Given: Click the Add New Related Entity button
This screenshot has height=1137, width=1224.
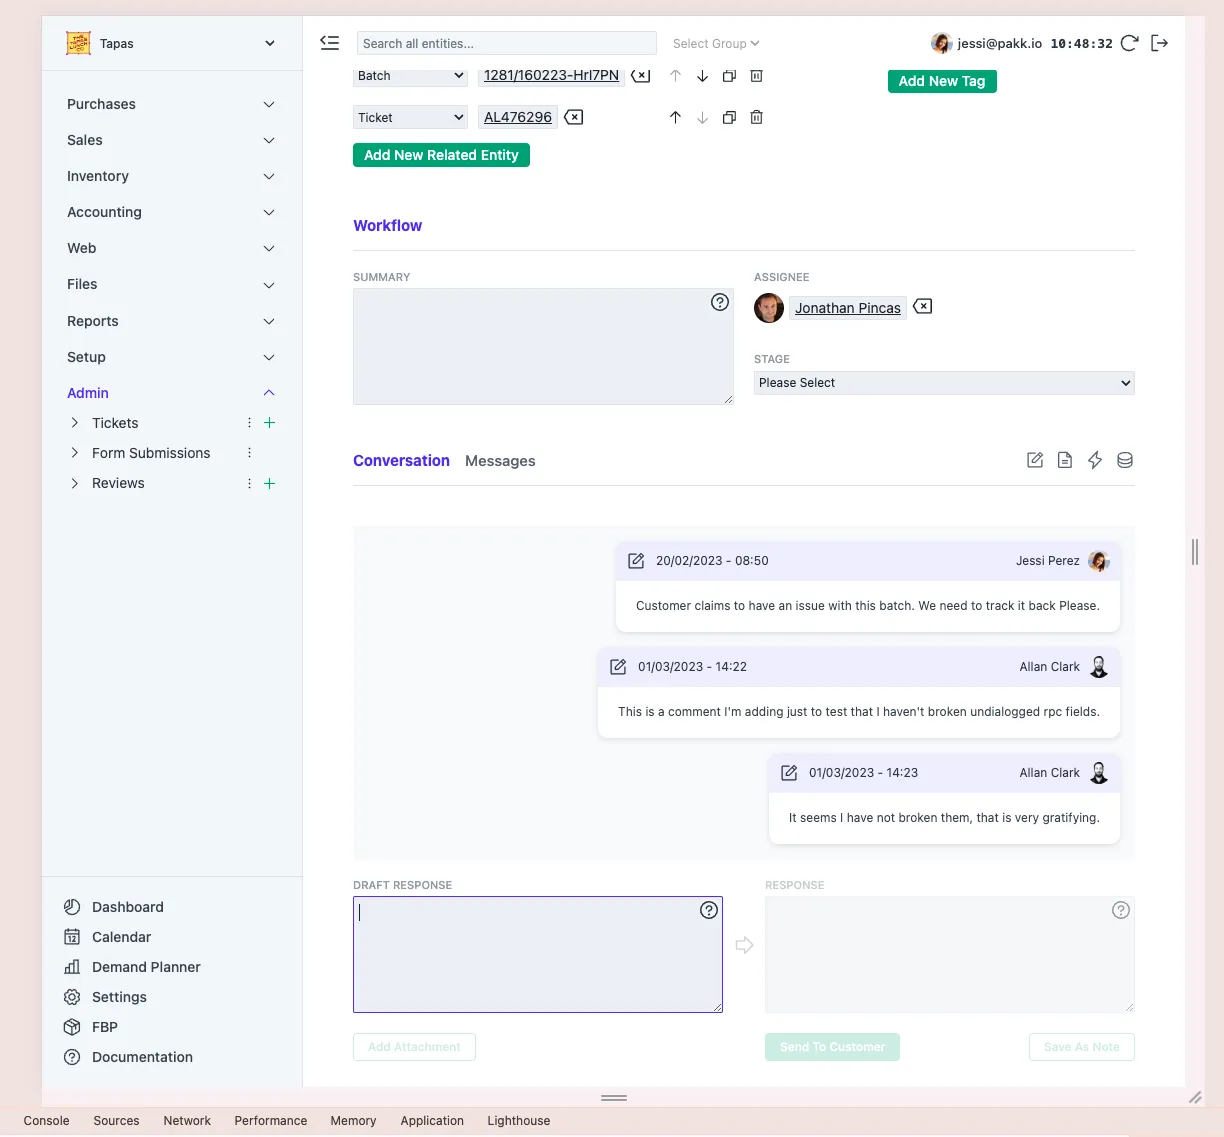Looking at the screenshot, I should pos(441,155).
